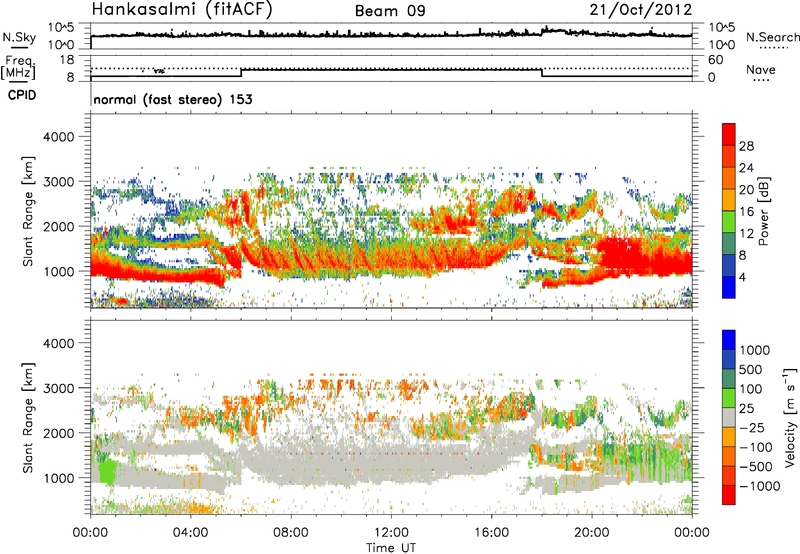
Task: Click the intense red power patch near 21:00
Action: pos(620,254)
